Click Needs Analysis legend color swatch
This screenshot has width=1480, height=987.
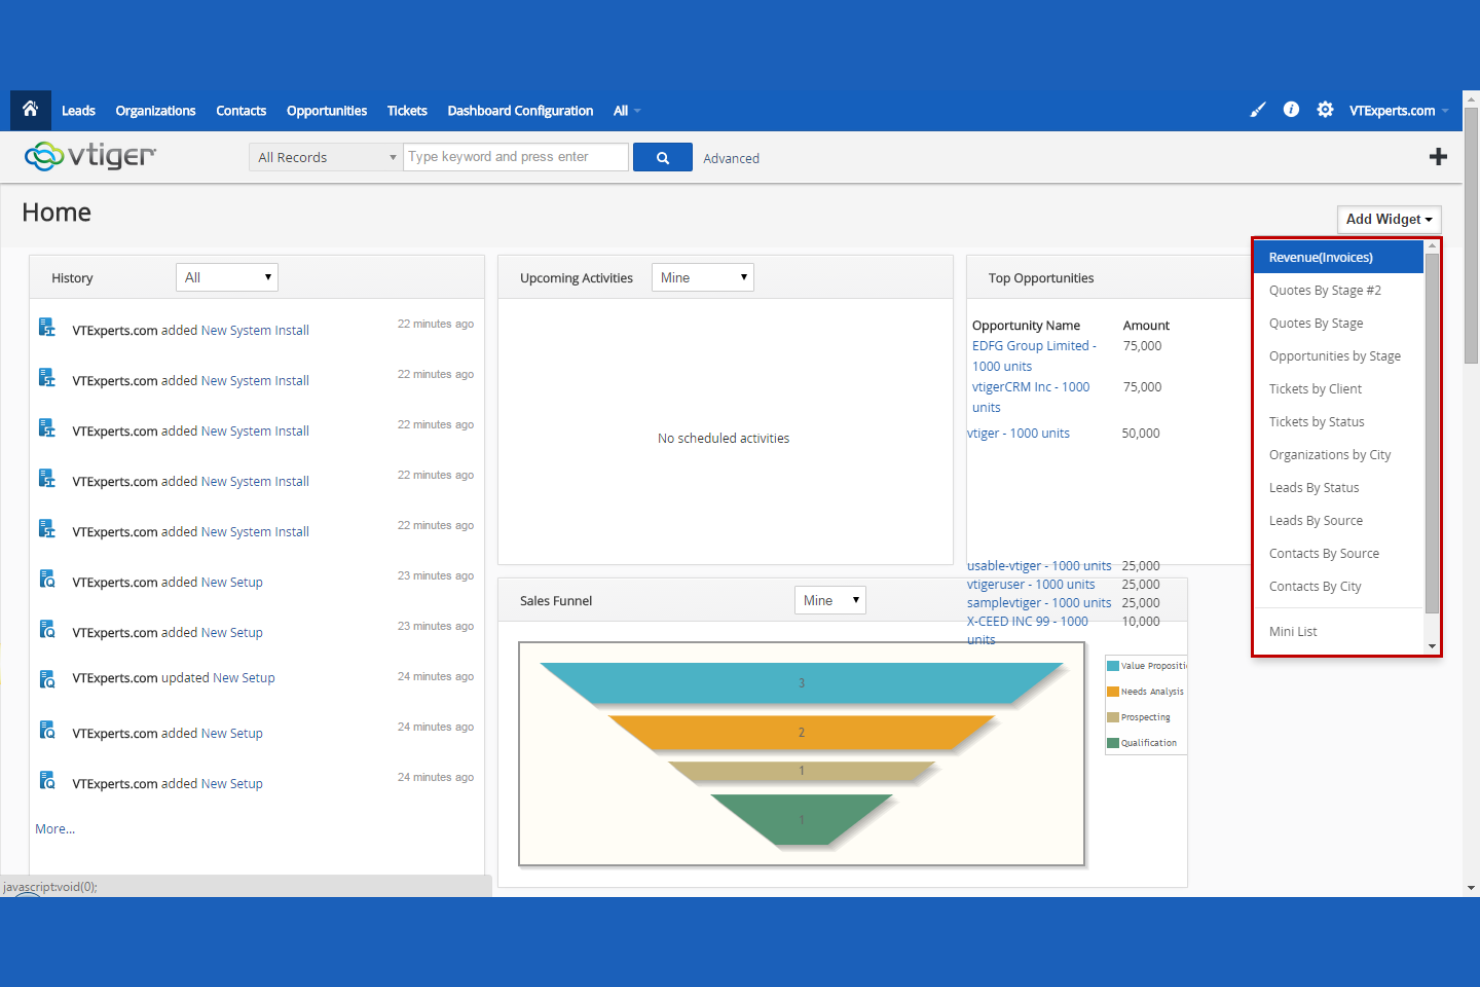(1113, 692)
